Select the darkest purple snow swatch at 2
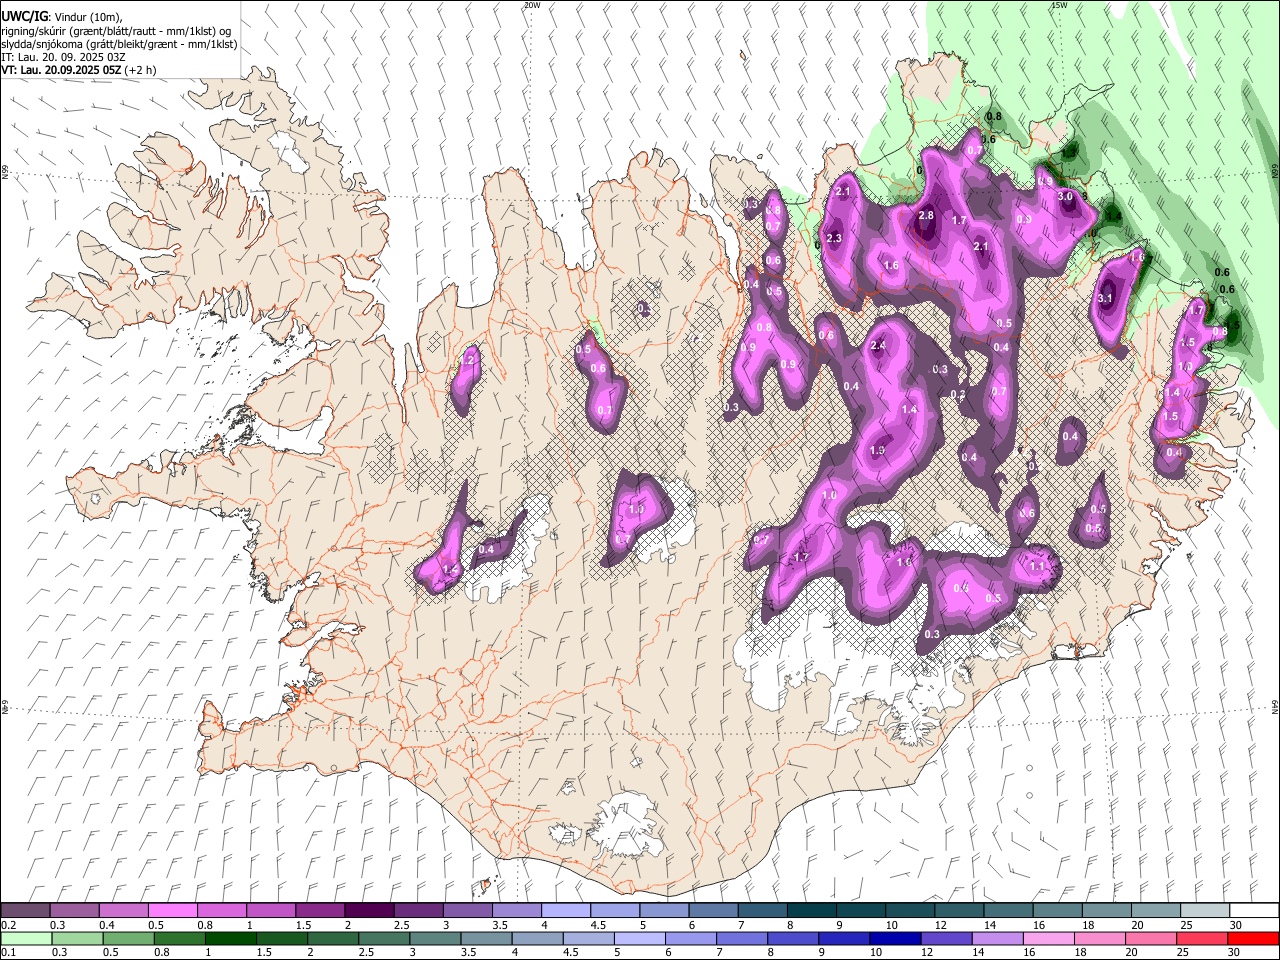This screenshot has width=1280, height=960. coord(369,910)
